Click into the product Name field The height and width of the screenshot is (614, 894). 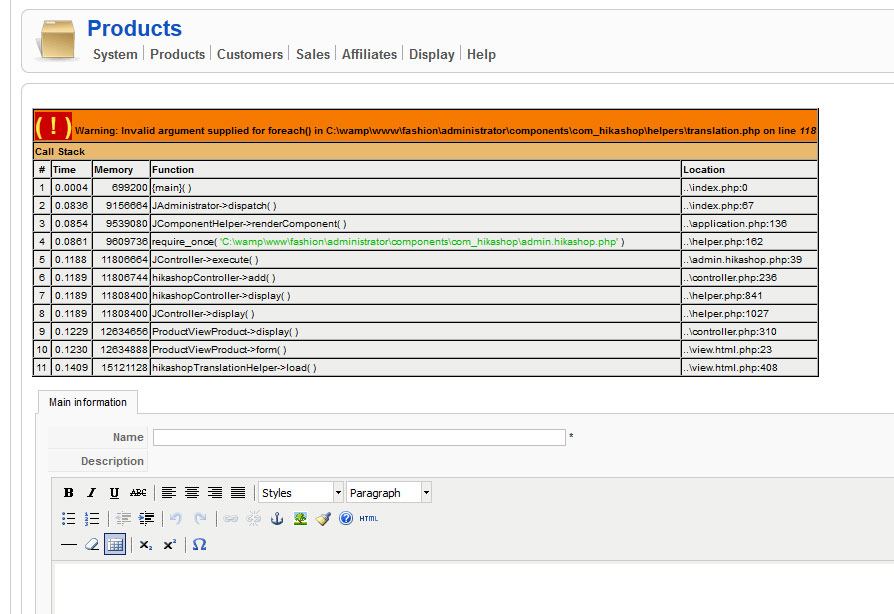pos(358,437)
